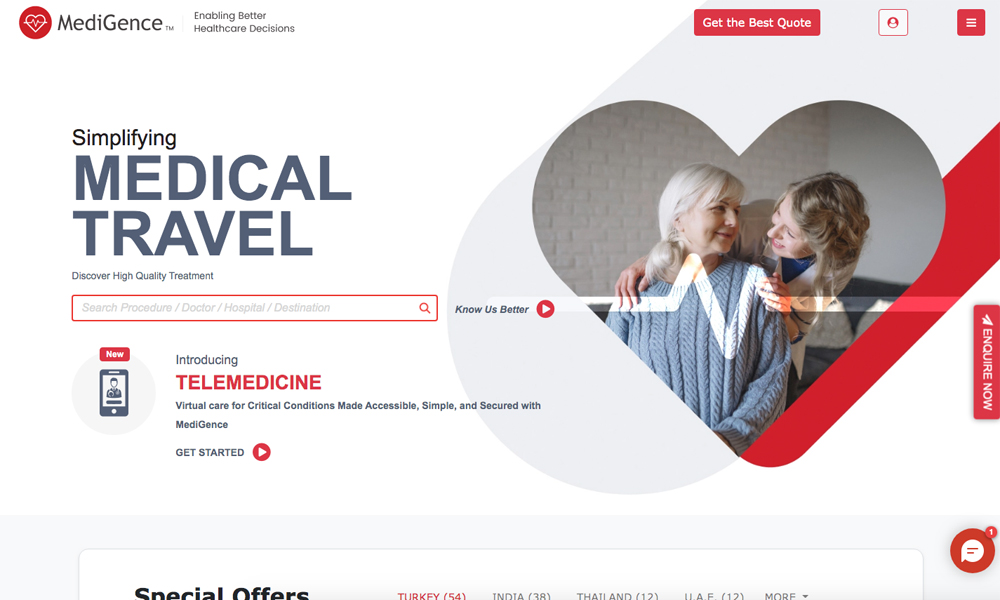Image resolution: width=1000 pixels, height=600 pixels.
Task: Open the user account profile icon
Action: coord(893,23)
